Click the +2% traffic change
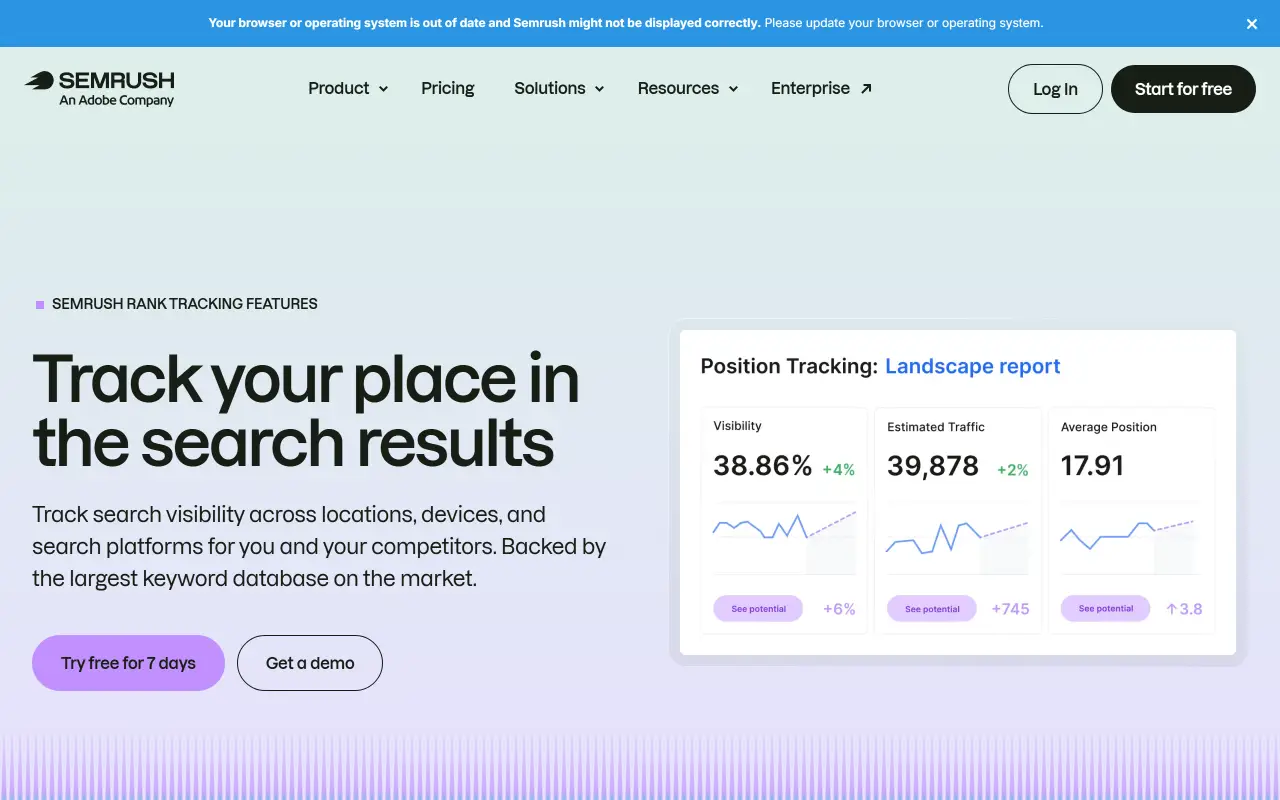This screenshot has width=1280, height=800. (x=1013, y=470)
